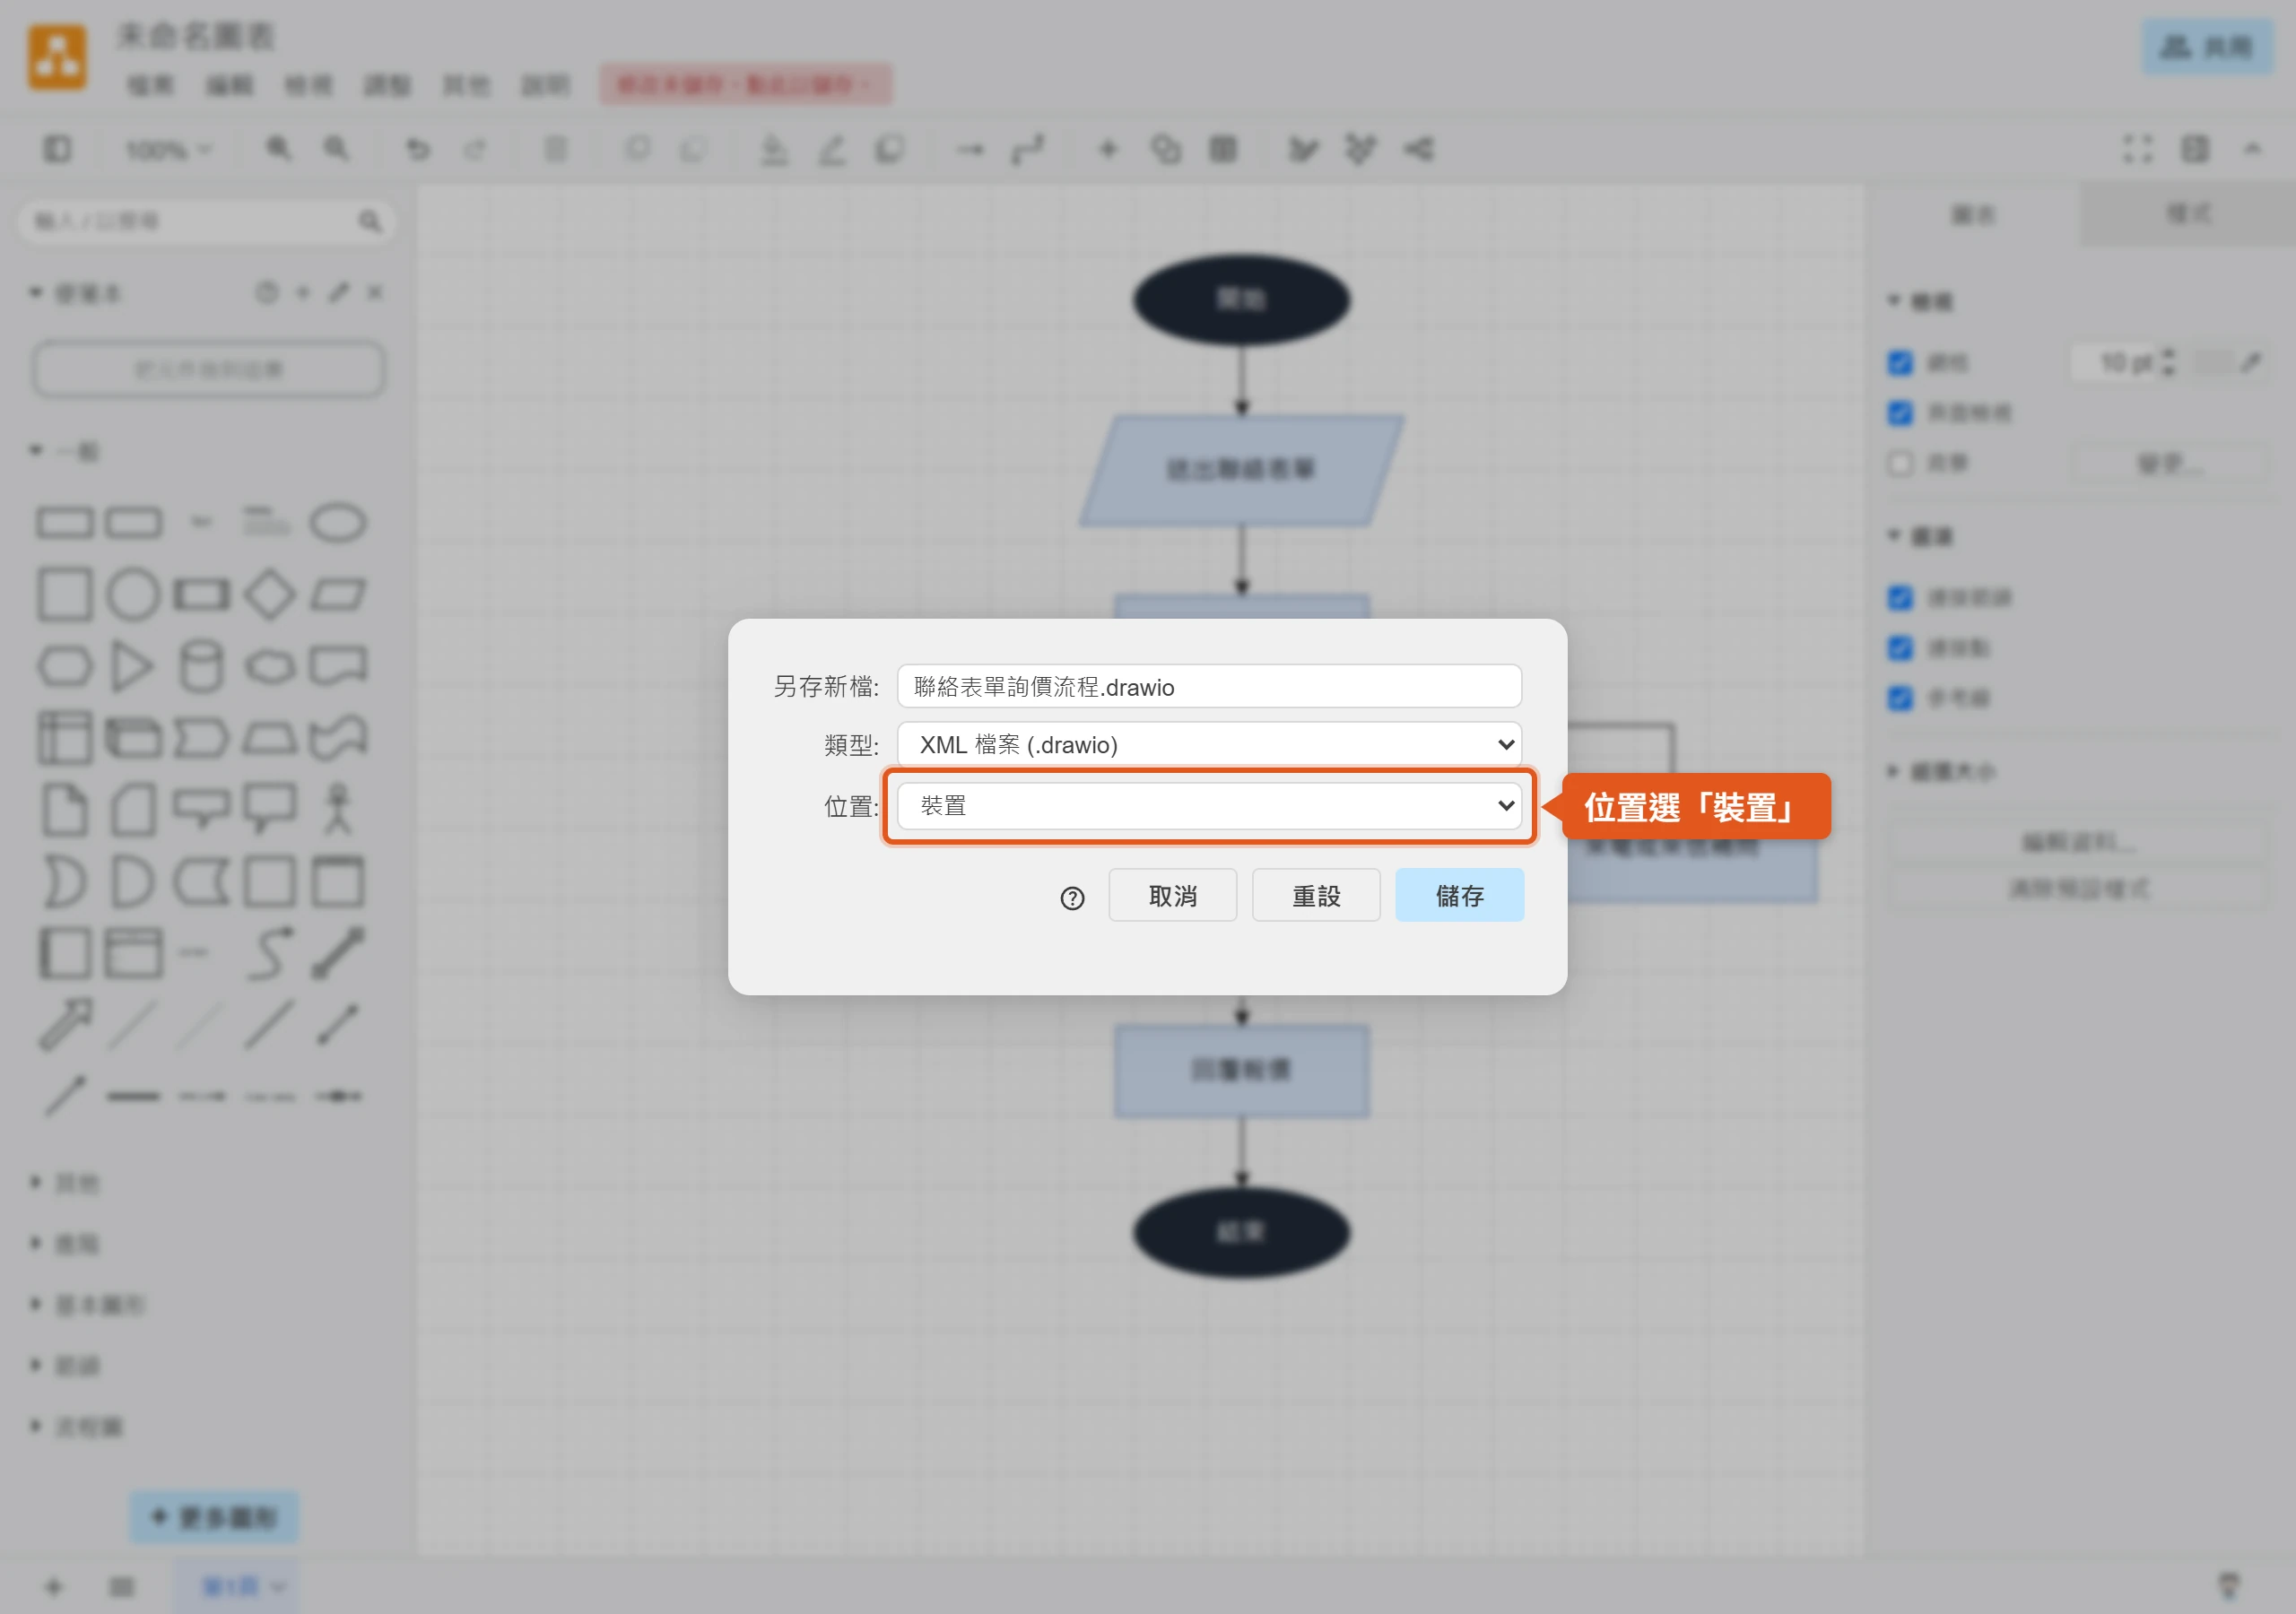This screenshot has width=2296, height=1614.
Task: Click the 取消 button
Action: coord(1172,895)
